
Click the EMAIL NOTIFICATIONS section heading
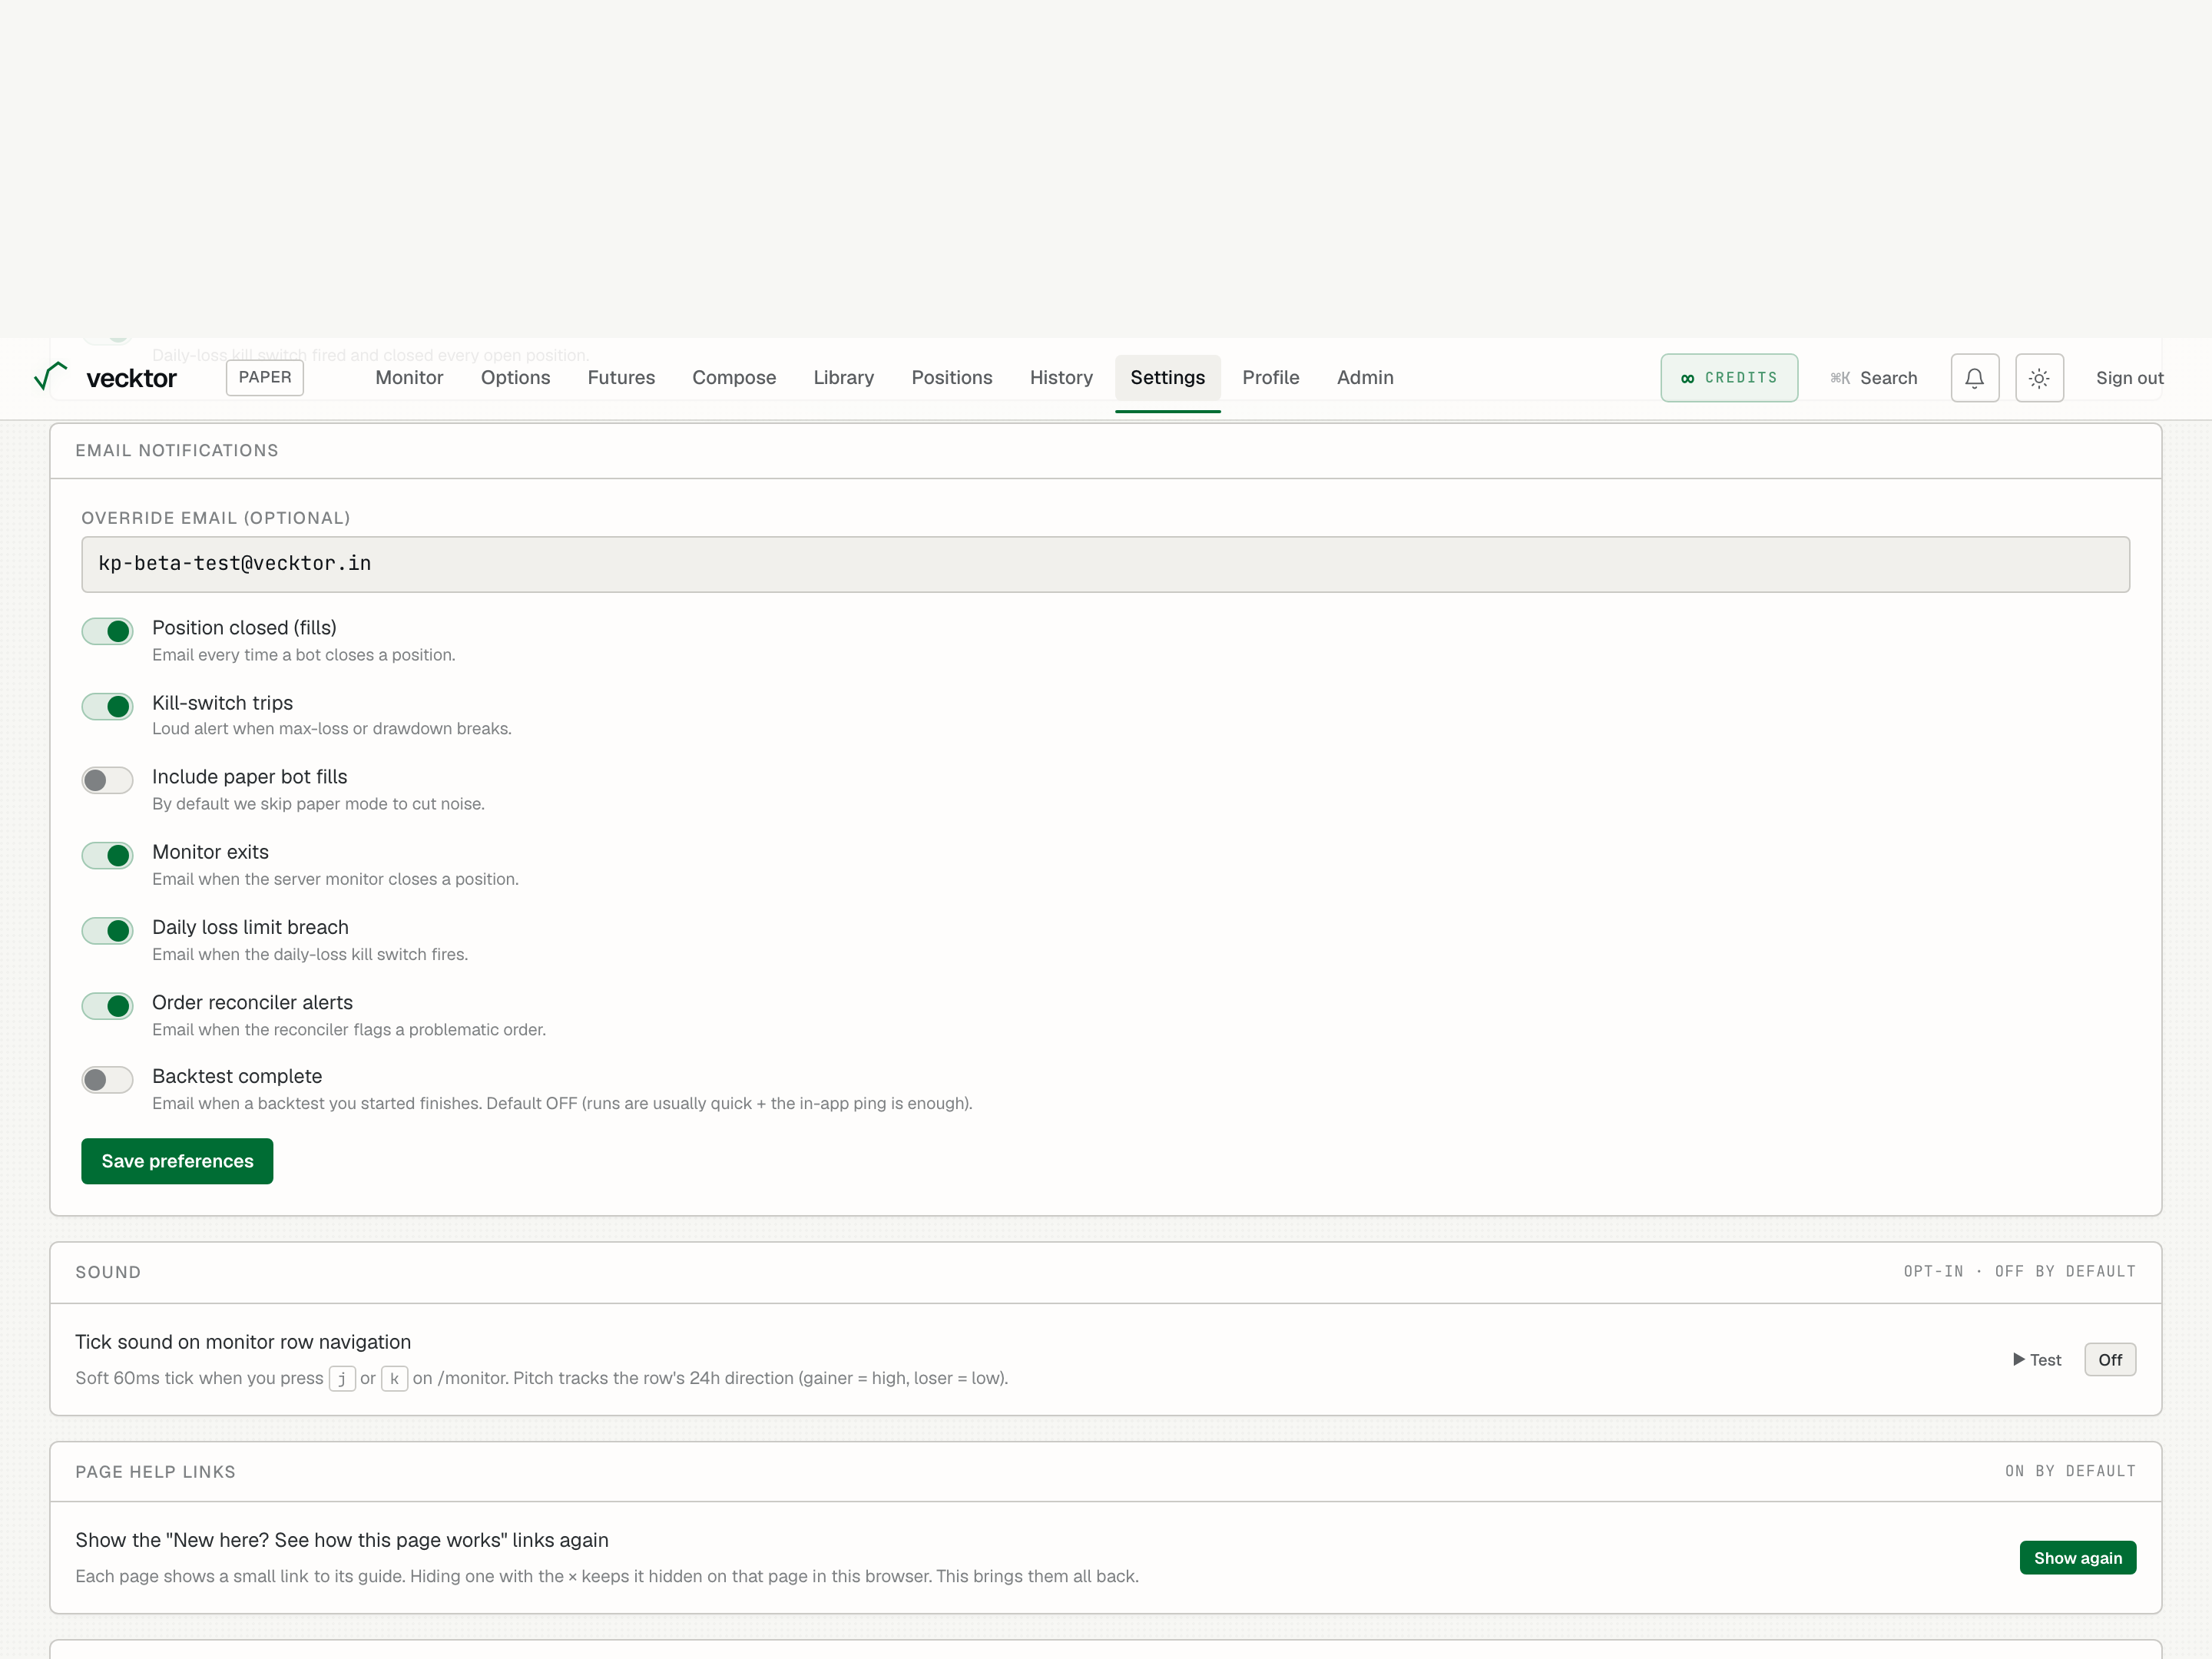point(177,451)
